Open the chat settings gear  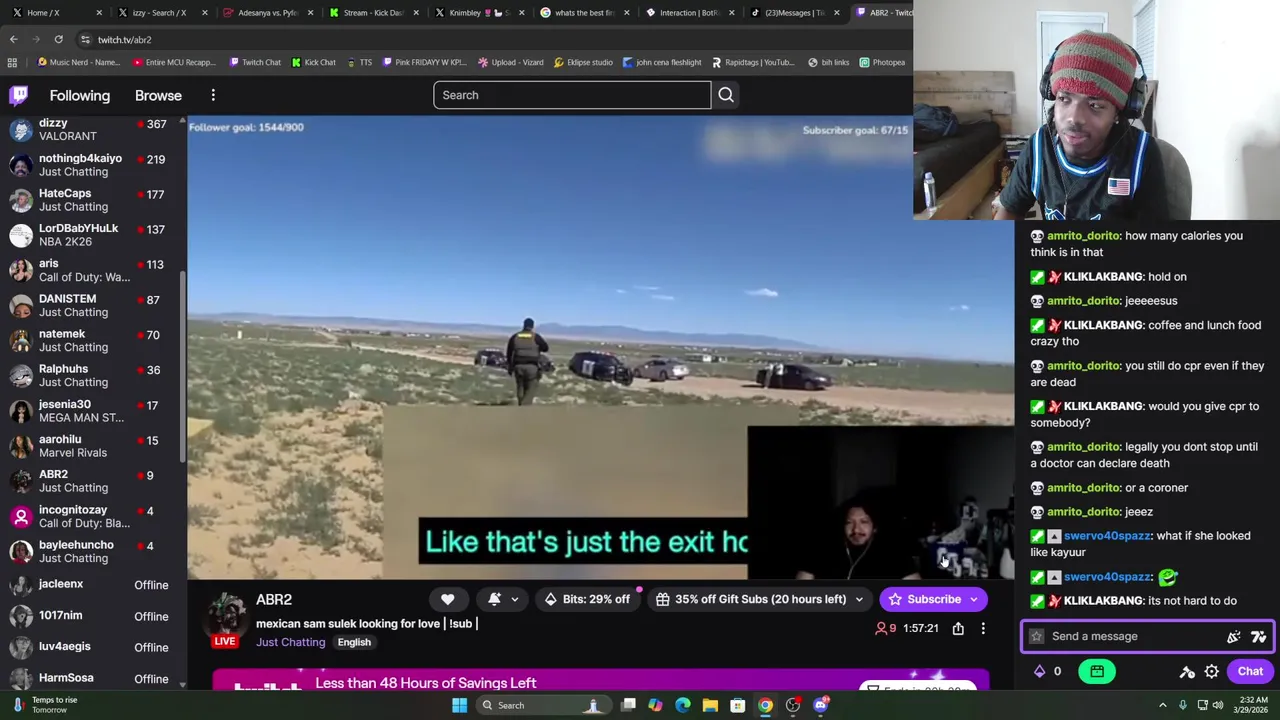click(1211, 672)
